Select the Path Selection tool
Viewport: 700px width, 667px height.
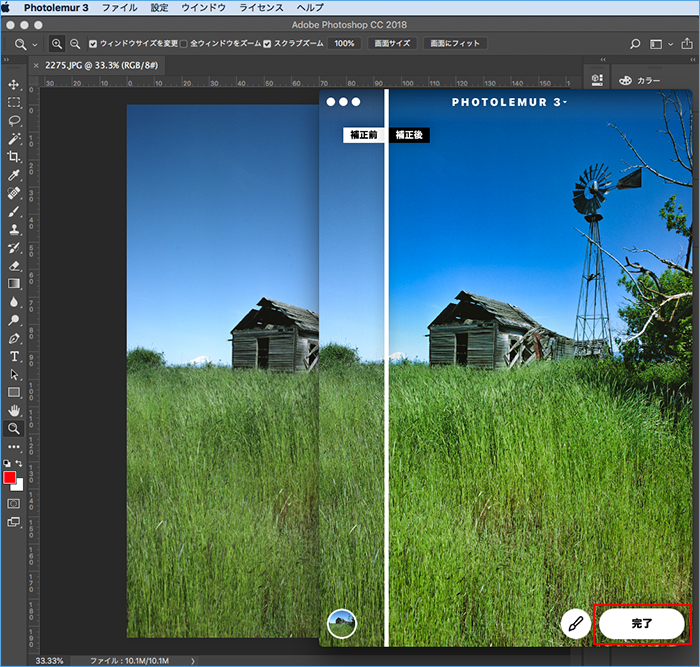pos(14,375)
